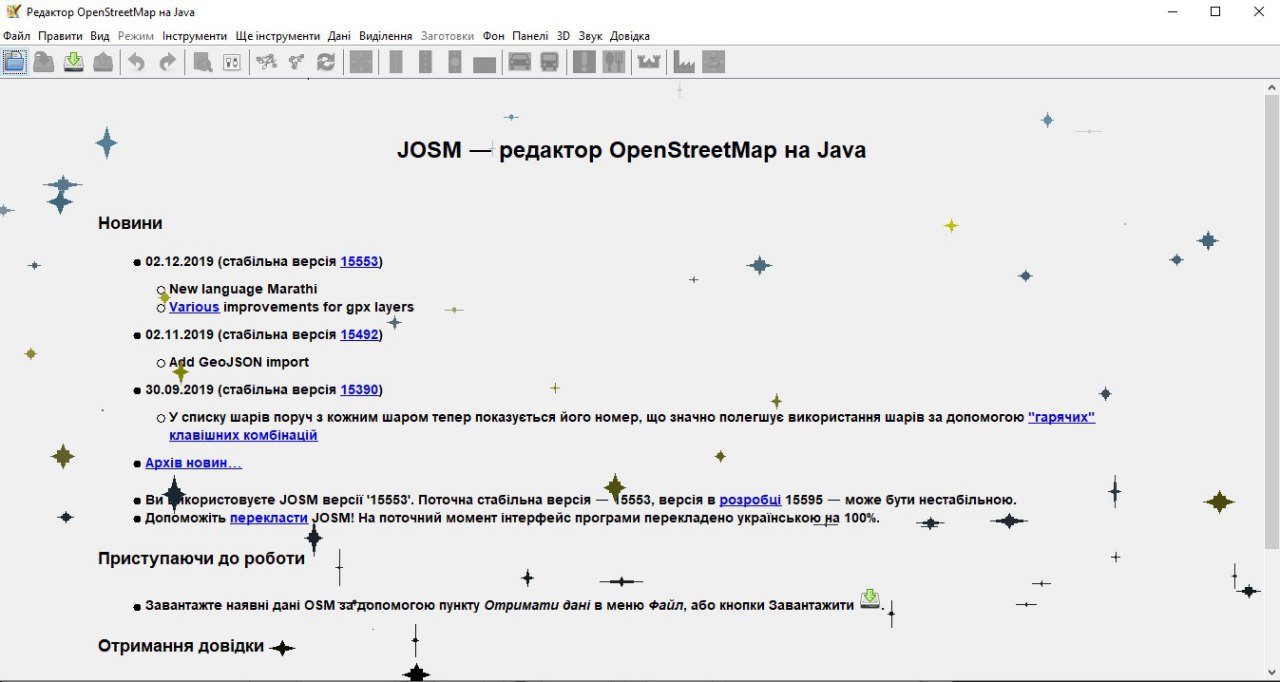
Task: Click the circular-arrows refresh icon
Action: 326,62
